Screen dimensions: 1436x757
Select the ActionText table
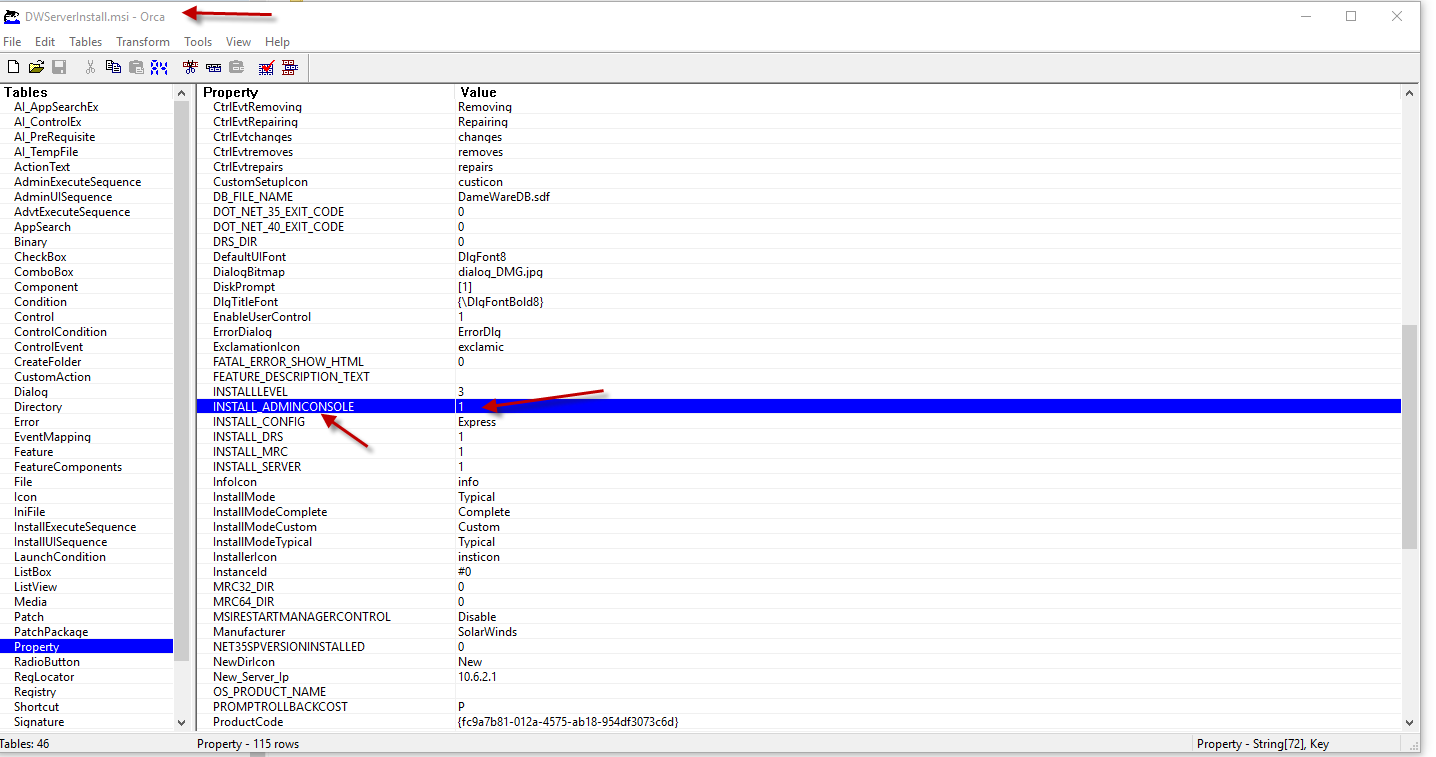pyautogui.click(x=42, y=167)
